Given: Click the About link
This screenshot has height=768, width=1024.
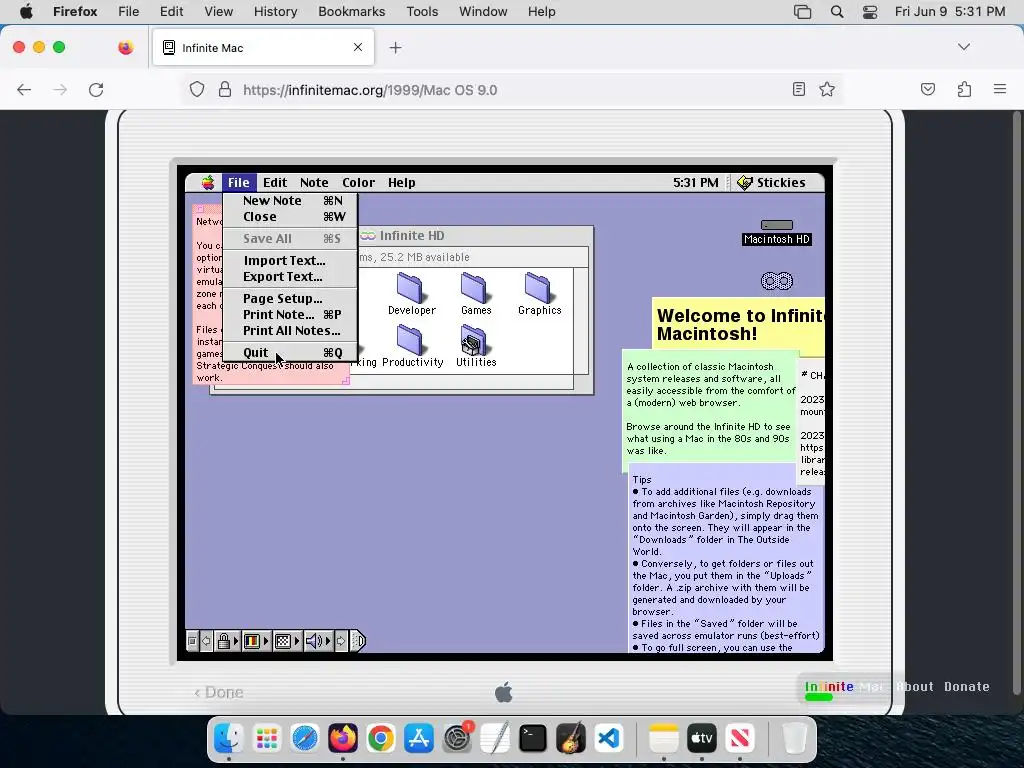Looking at the screenshot, I should 915,686.
